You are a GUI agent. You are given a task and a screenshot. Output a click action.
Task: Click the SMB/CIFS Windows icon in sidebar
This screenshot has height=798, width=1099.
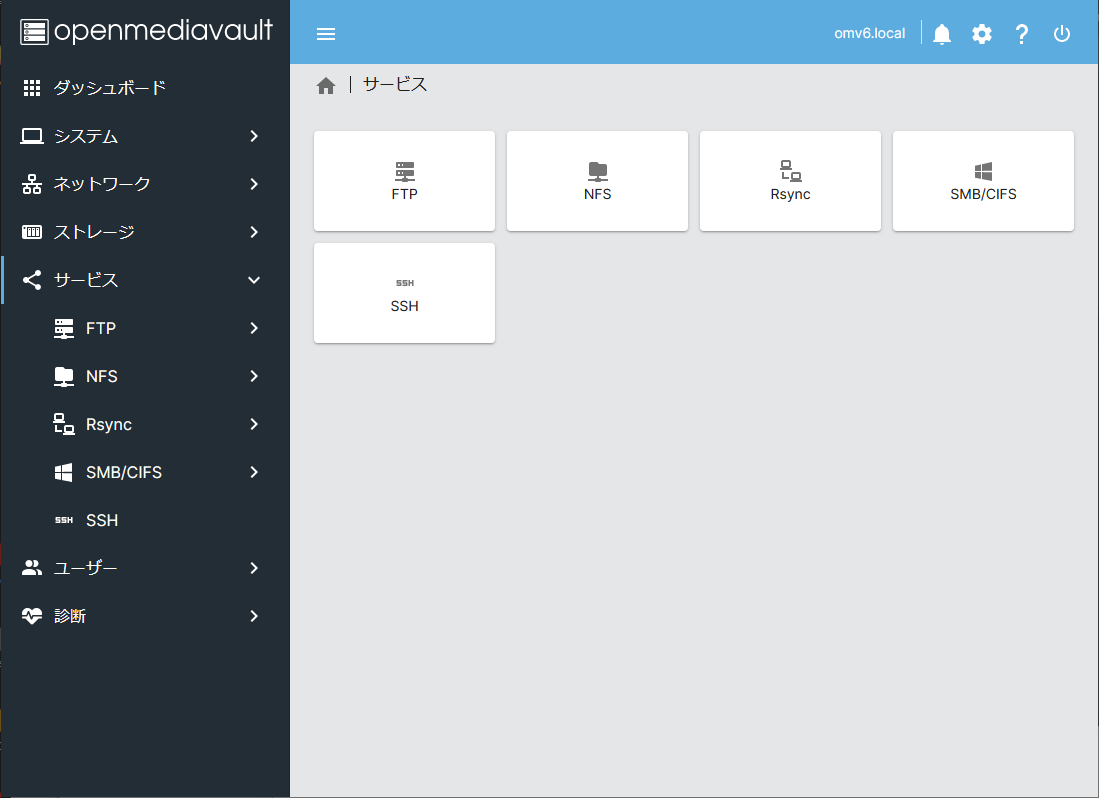click(64, 472)
